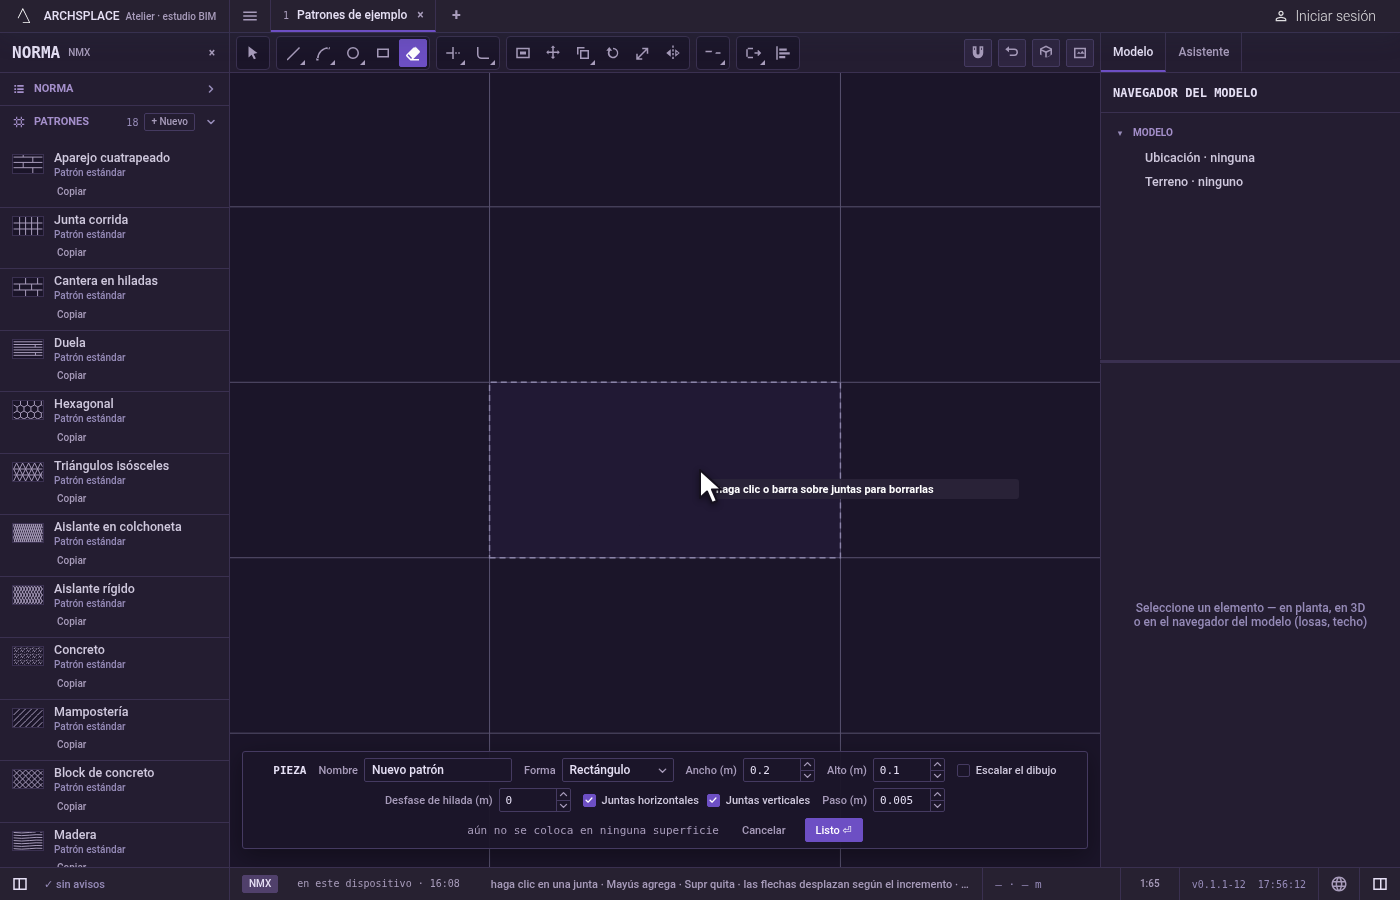Click the rotate tool icon
Screen dimensions: 1400x900
coord(613,53)
